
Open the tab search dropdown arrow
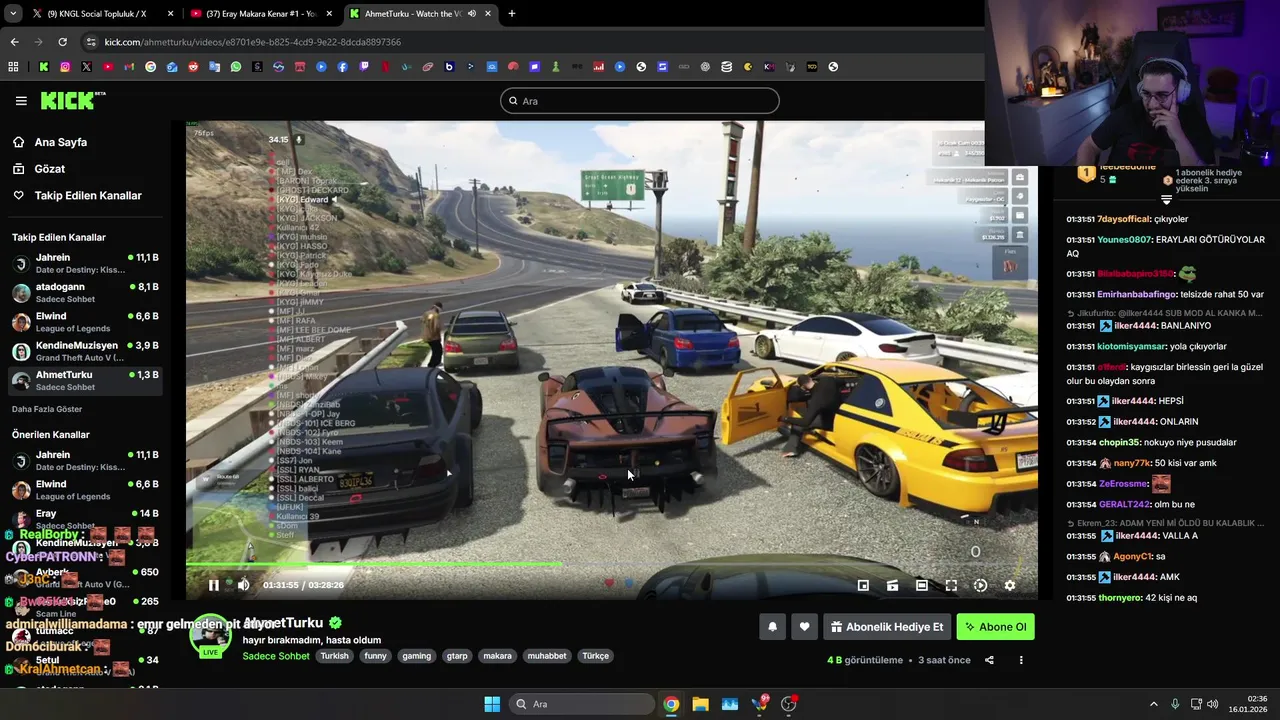pyautogui.click(x=13, y=14)
